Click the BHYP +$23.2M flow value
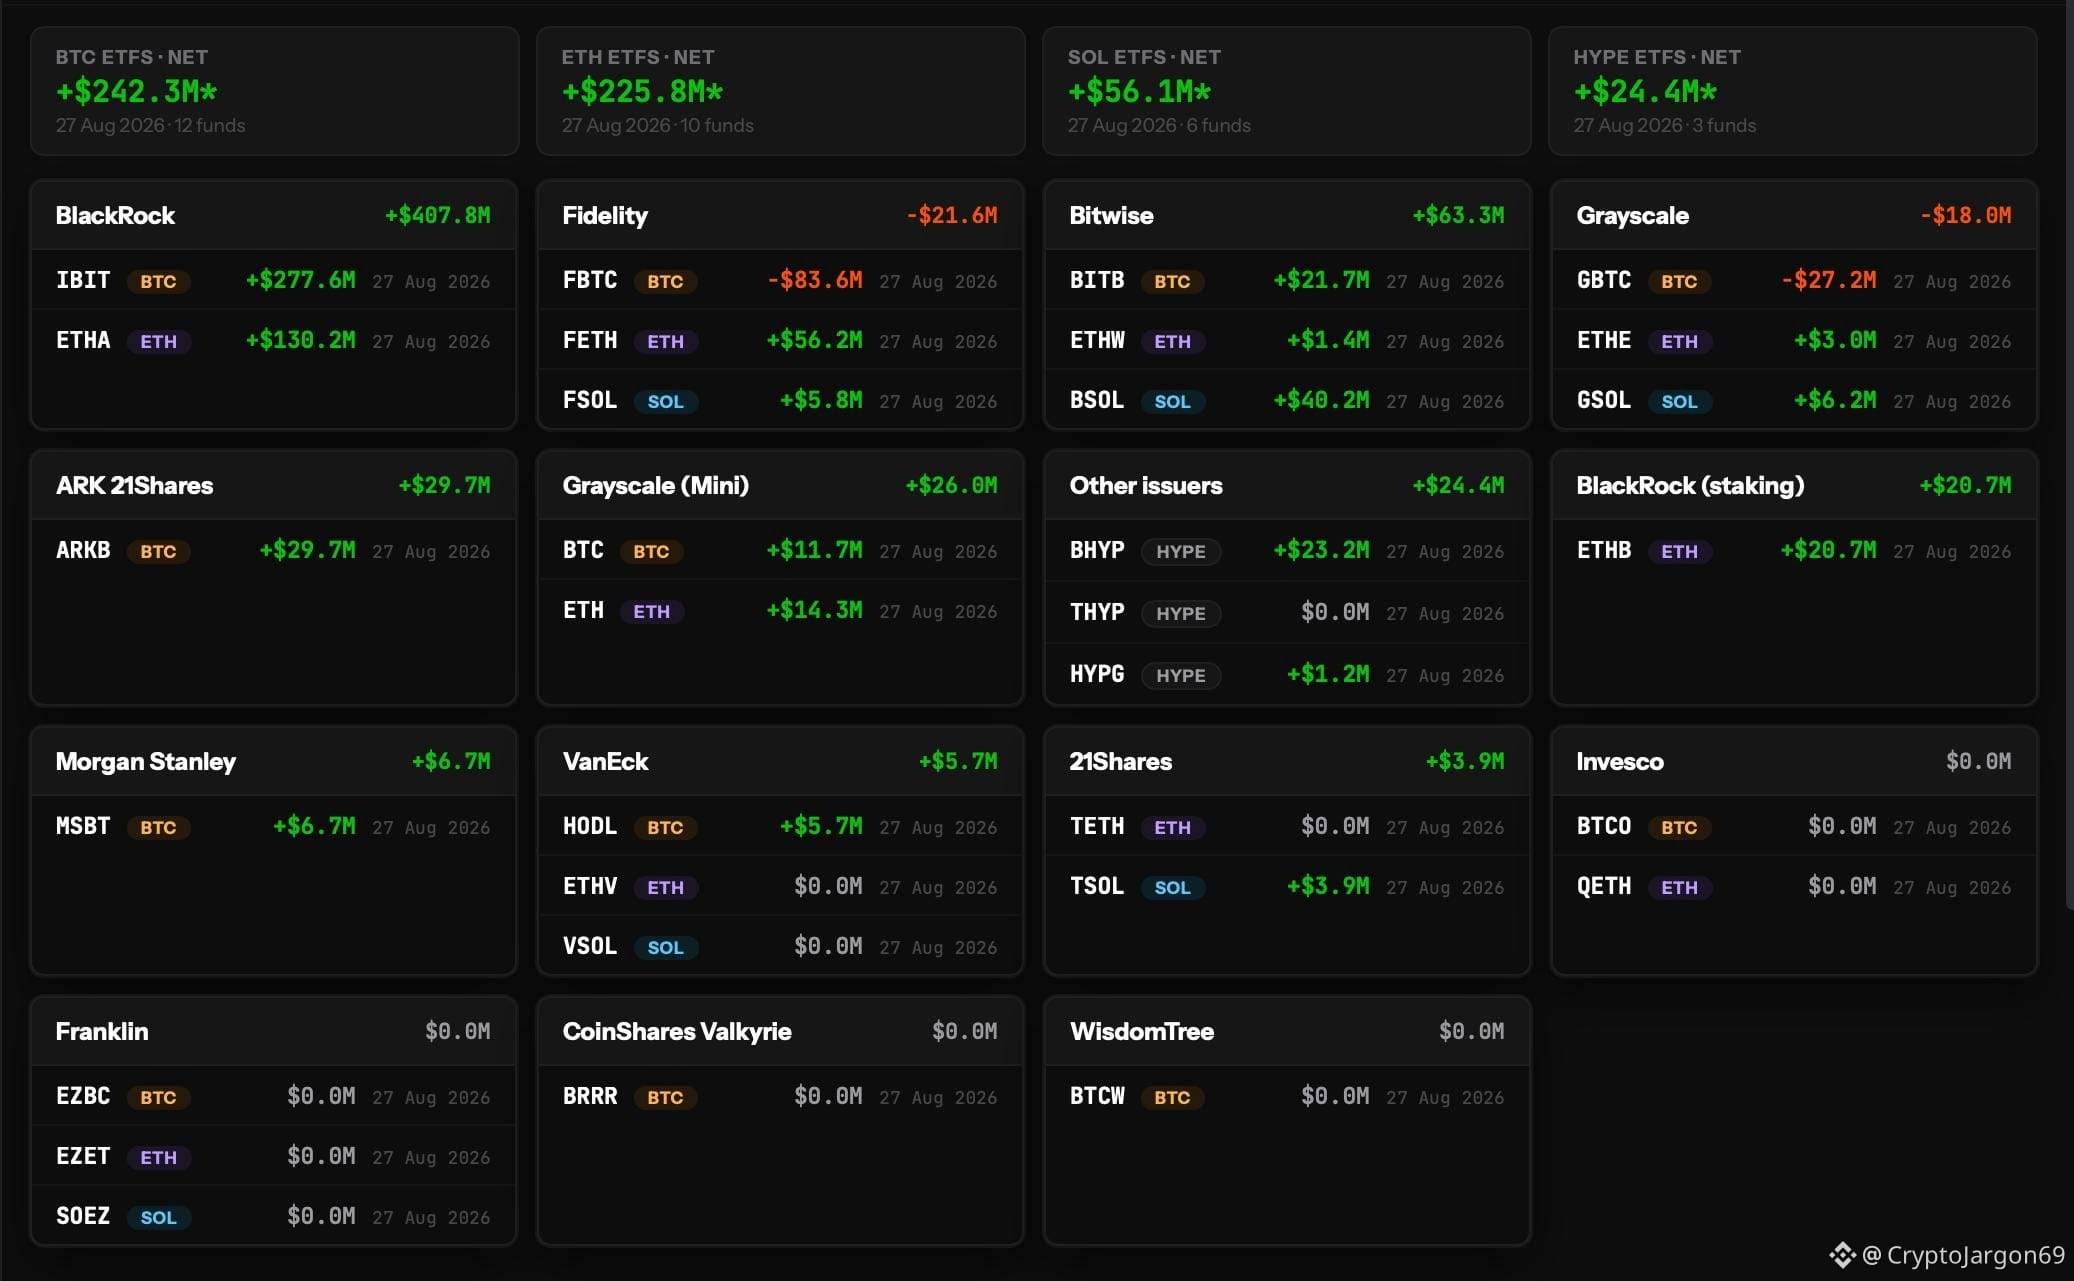This screenshot has width=2074, height=1281. [1322, 550]
